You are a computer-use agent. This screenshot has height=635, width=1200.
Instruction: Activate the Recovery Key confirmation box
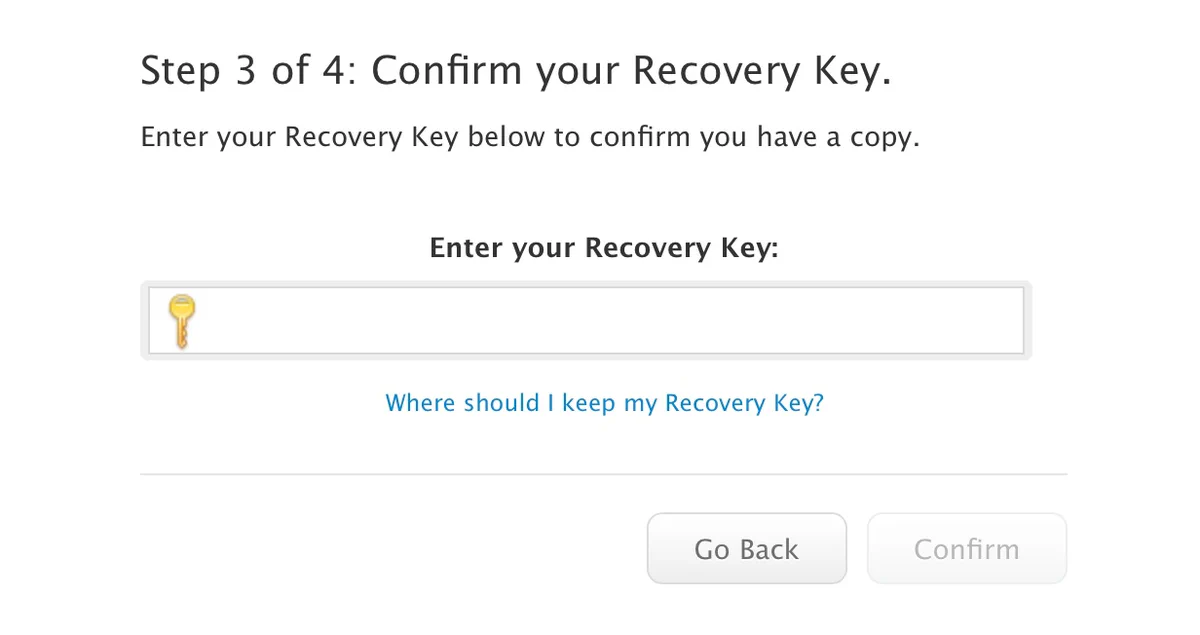click(x=585, y=319)
